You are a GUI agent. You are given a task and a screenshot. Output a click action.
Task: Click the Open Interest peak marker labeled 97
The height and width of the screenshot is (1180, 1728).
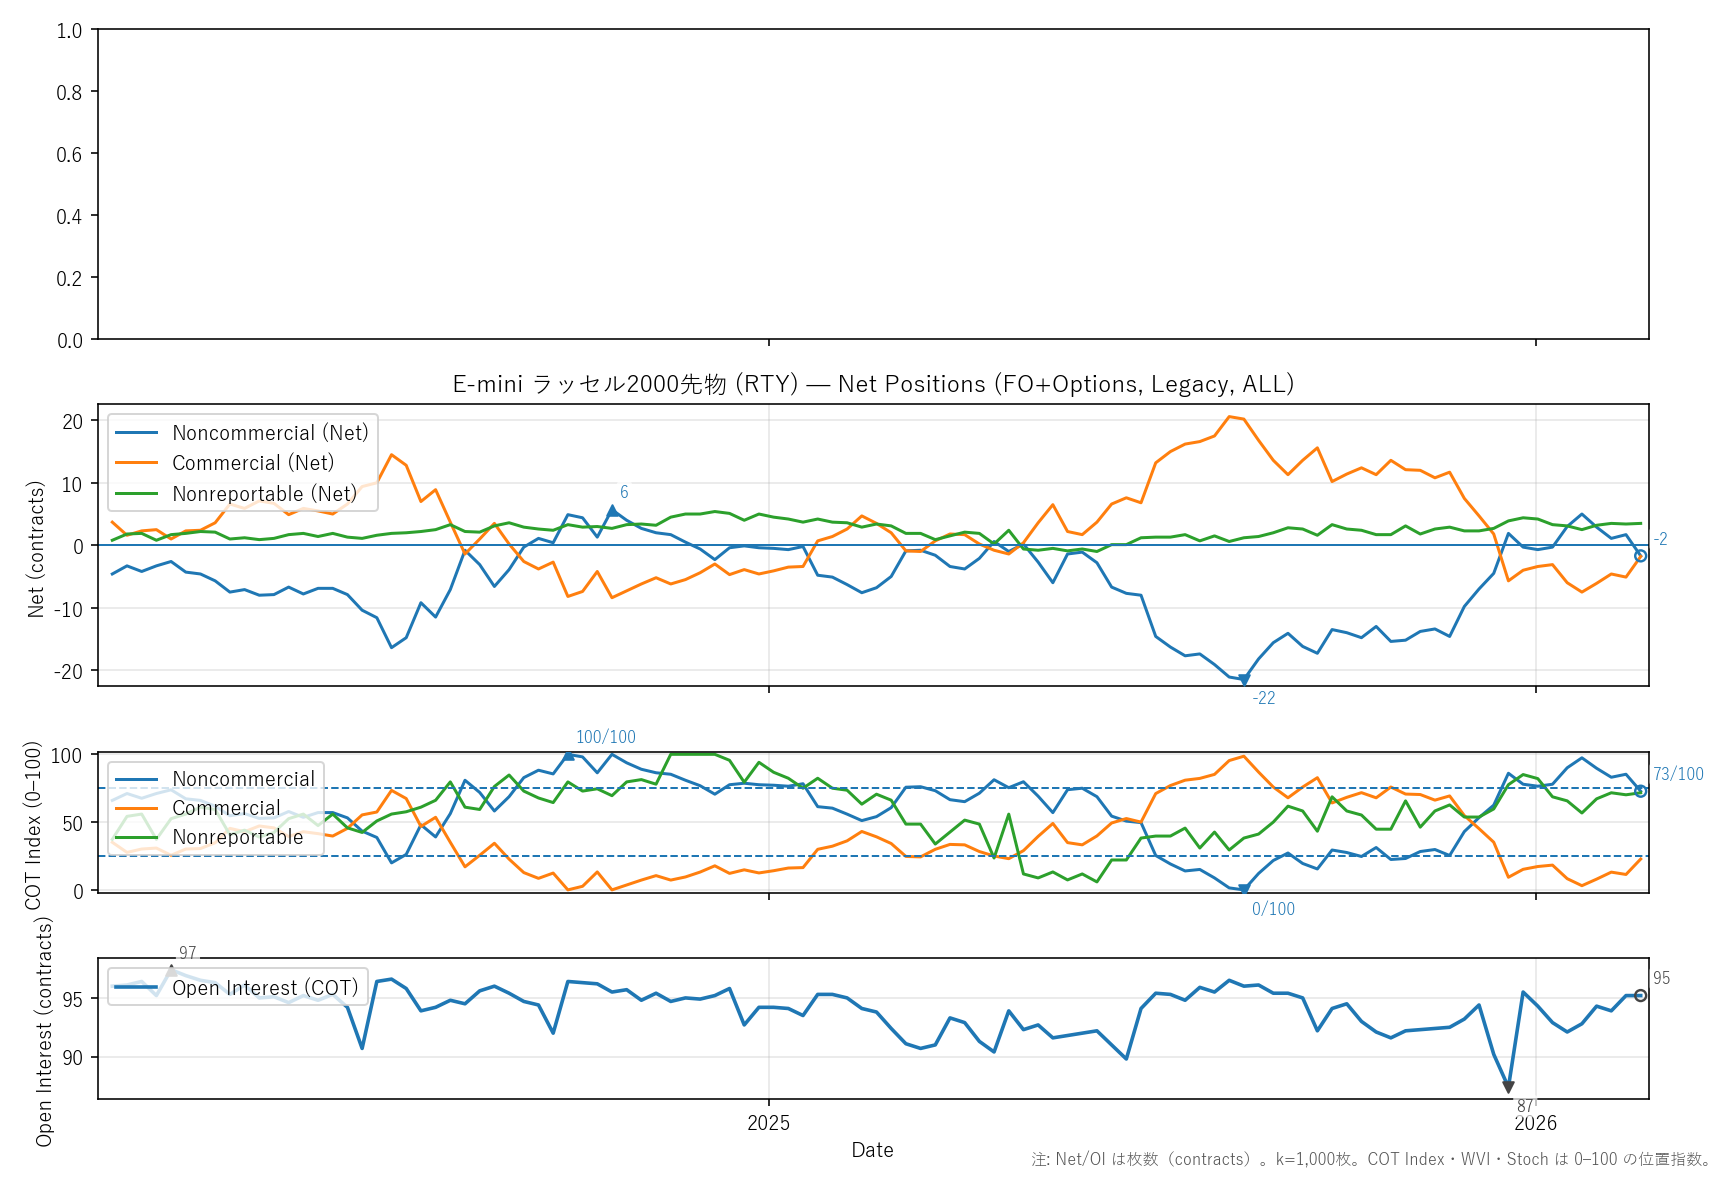pyautogui.click(x=172, y=970)
